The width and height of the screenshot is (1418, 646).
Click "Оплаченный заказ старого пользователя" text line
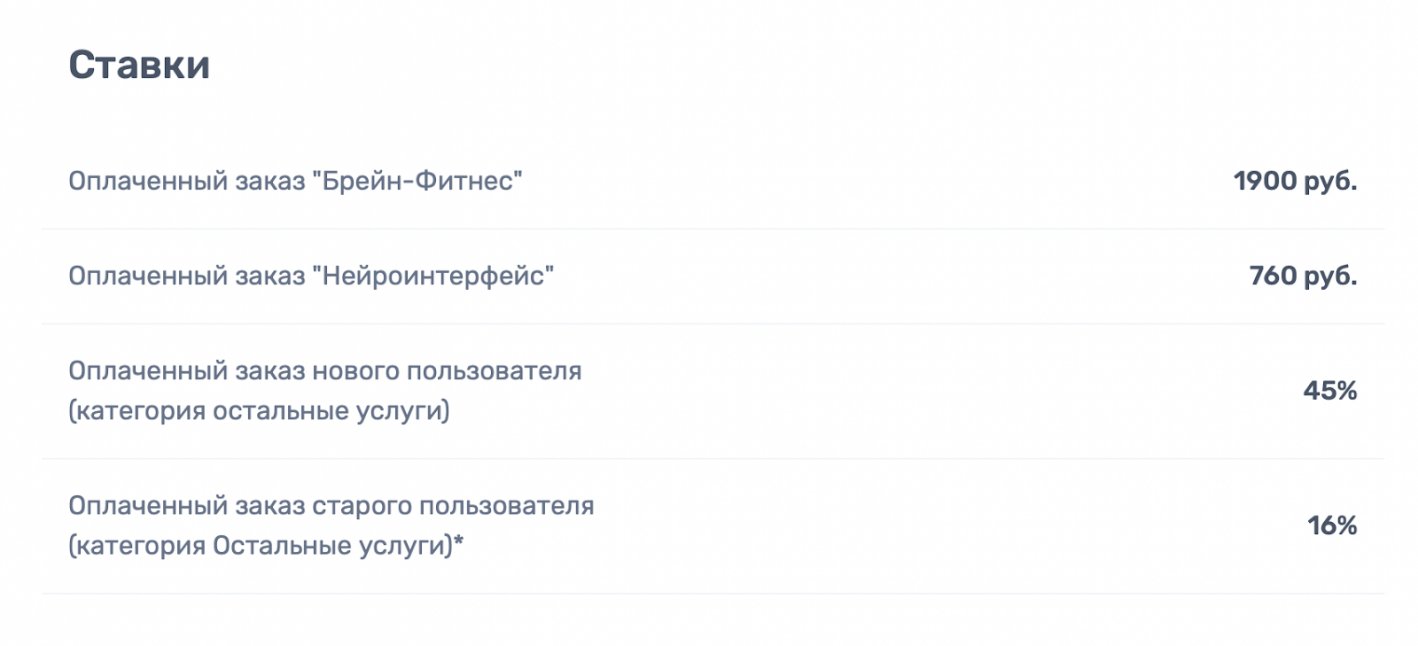[331, 506]
